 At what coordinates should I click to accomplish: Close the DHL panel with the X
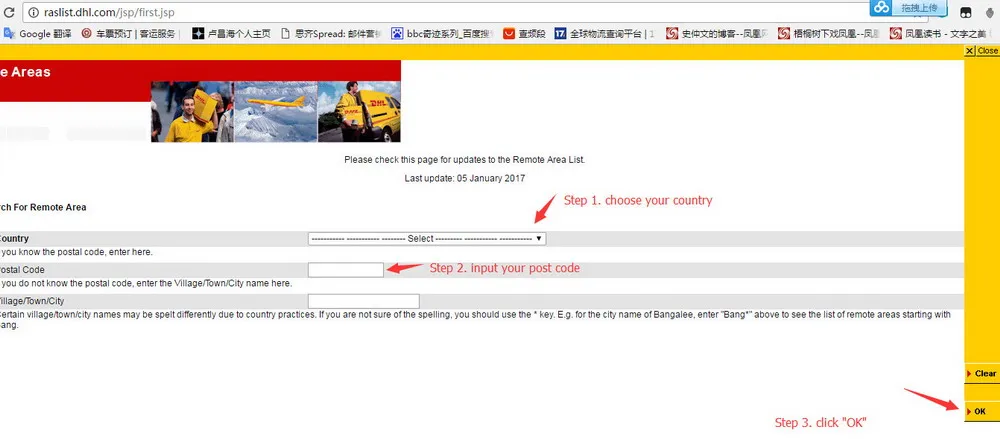click(x=969, y=50)
